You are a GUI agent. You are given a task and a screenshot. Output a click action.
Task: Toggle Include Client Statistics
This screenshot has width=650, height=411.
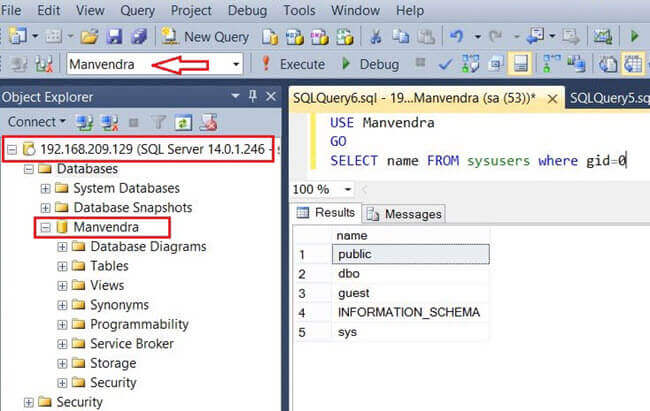pyautogui.click(x=576, y=64)
